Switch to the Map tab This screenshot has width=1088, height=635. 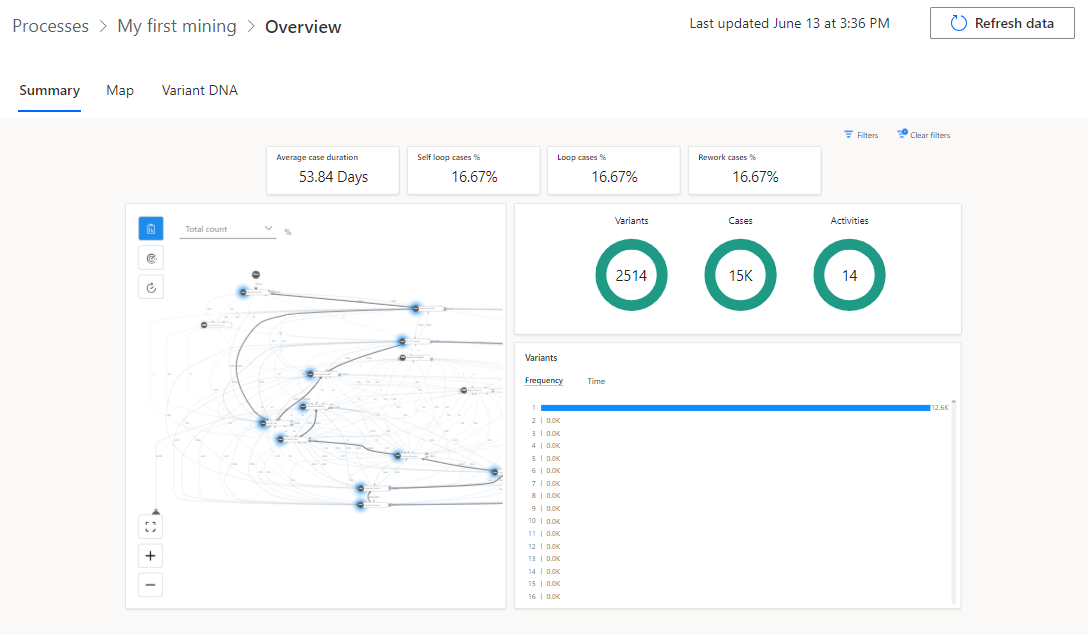click(x=120, y=91)
